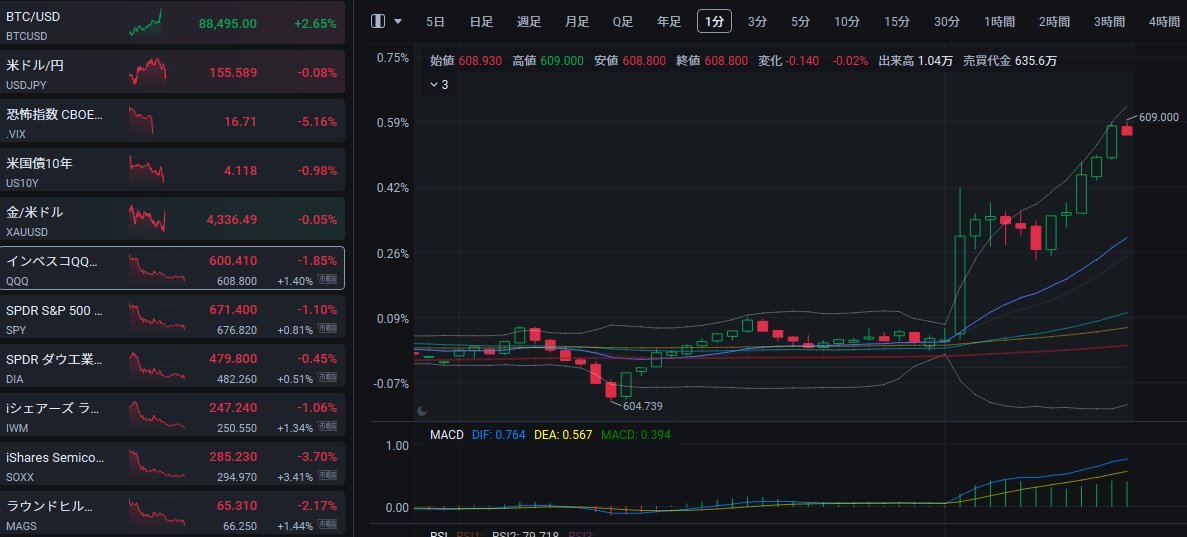
Task: Click the MACD indicator label
Action: tap(446, 435)
